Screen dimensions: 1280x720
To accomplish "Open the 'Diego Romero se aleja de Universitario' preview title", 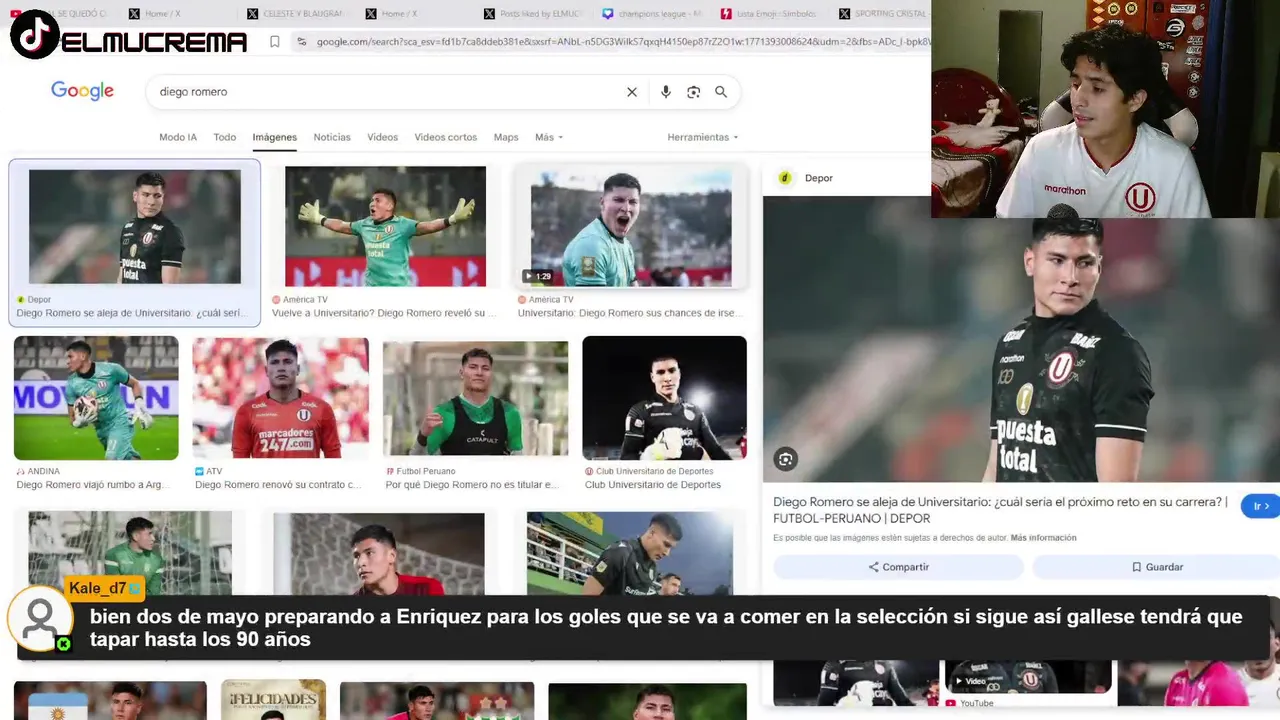I will [1000, 510].
